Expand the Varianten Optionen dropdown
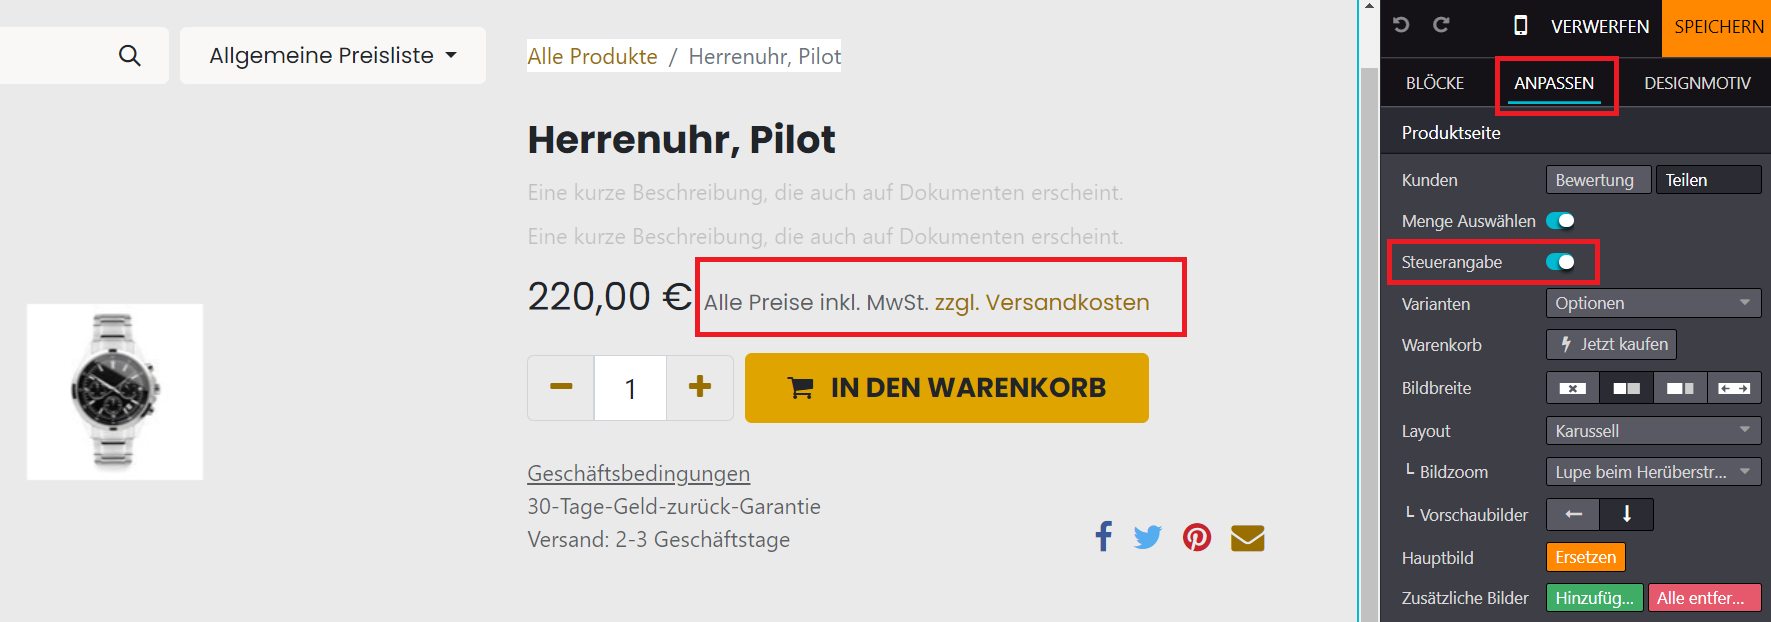Viewport: 1771px width, 622px height. coord(1653,303)
